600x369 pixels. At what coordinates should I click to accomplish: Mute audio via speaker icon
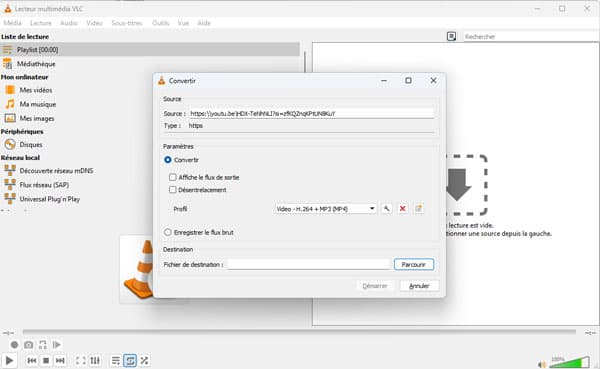pos(542,364)
